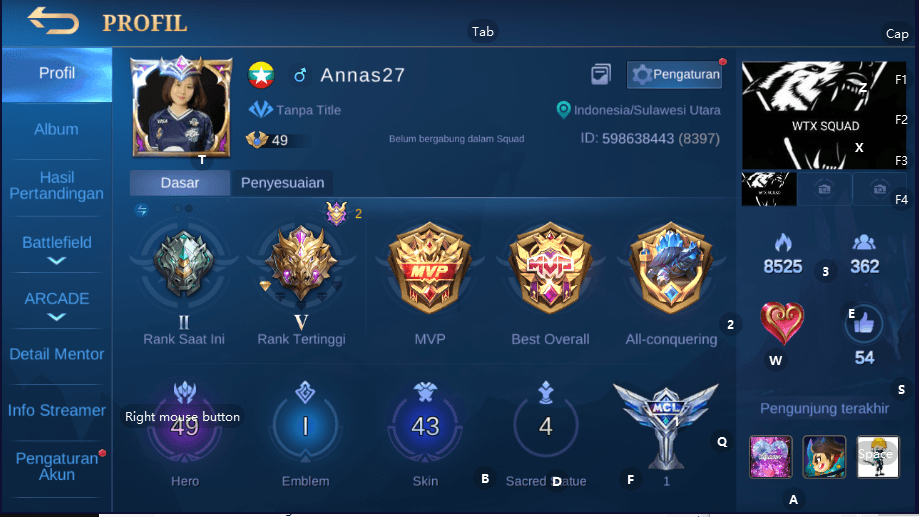
Task: Expand the Battlefield section
Action: pyautogui.click(x=57, y=250)
